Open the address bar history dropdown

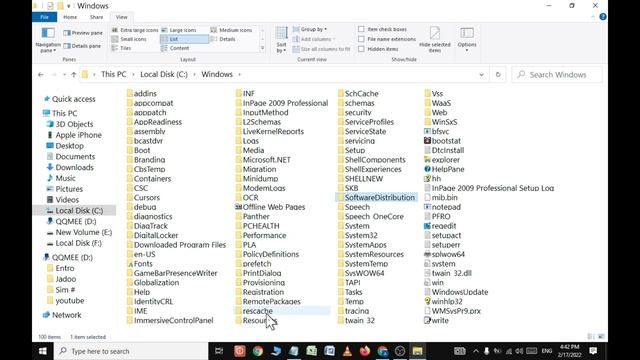[x=482, y=75]
